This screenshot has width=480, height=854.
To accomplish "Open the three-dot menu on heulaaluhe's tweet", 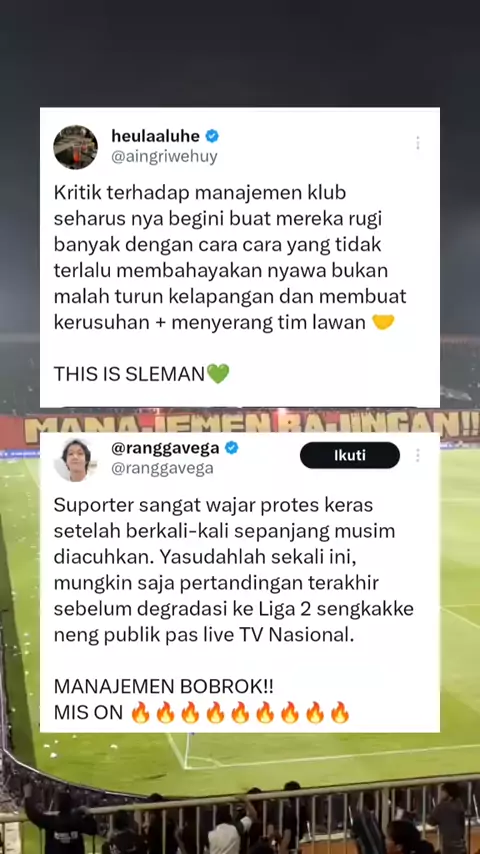I will pos(418,143).
